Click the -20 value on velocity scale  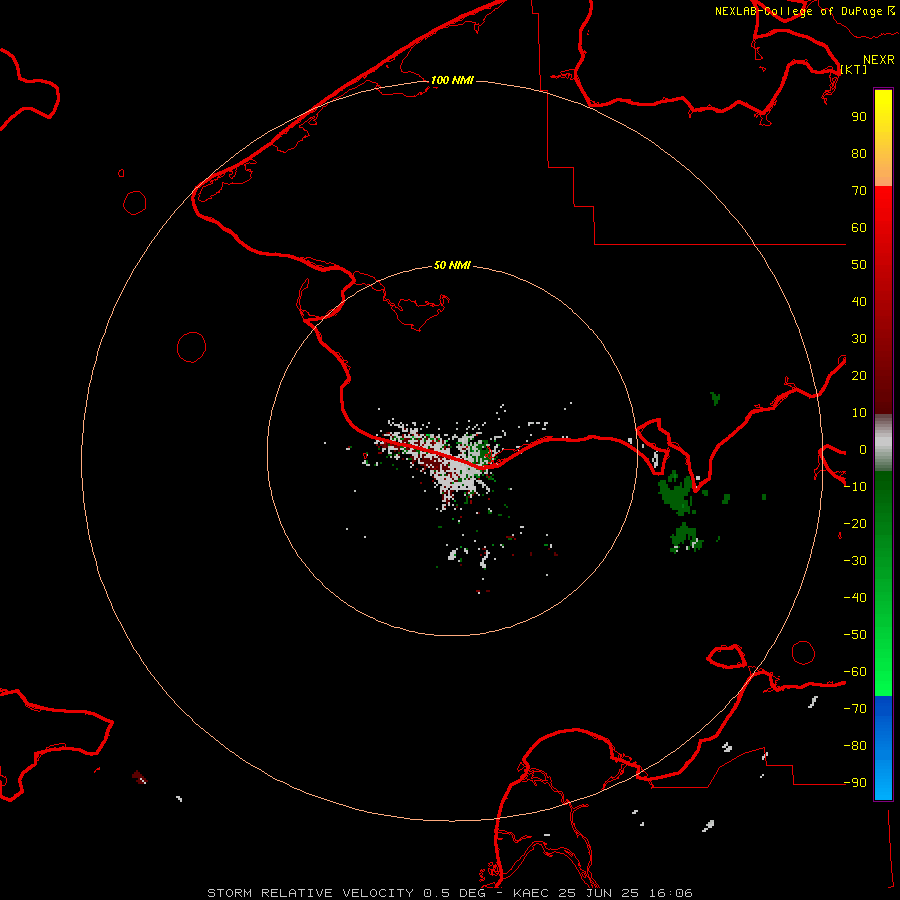[855, 524]
